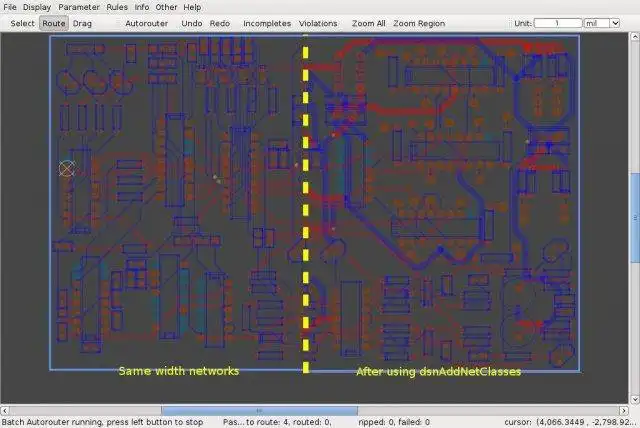
Task: Click Zoom All button
Action: [x=369, y=23]
